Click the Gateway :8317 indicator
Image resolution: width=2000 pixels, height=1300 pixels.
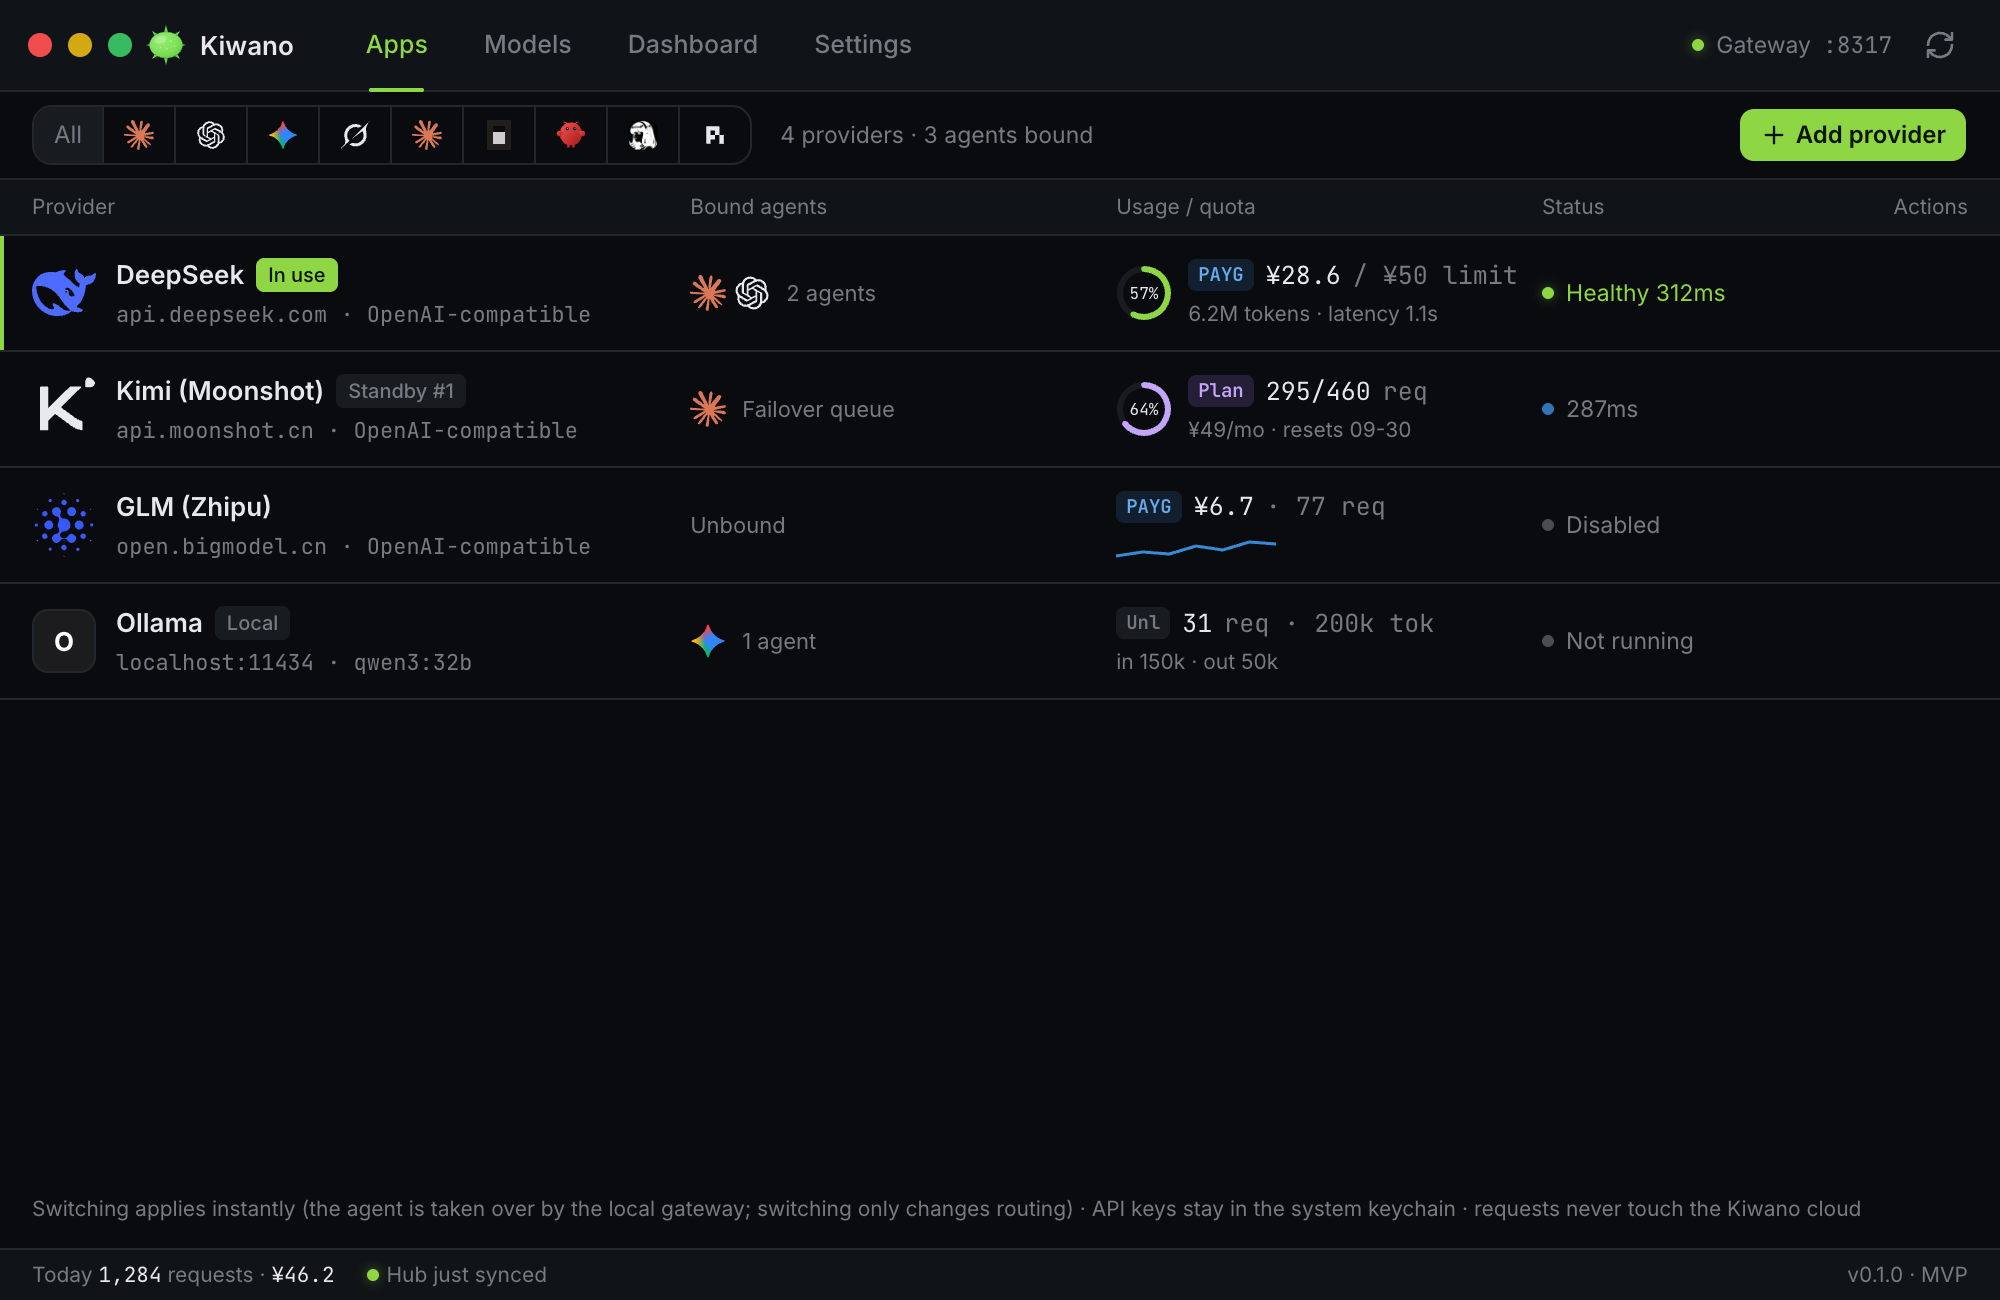[x=1791, y=45]
